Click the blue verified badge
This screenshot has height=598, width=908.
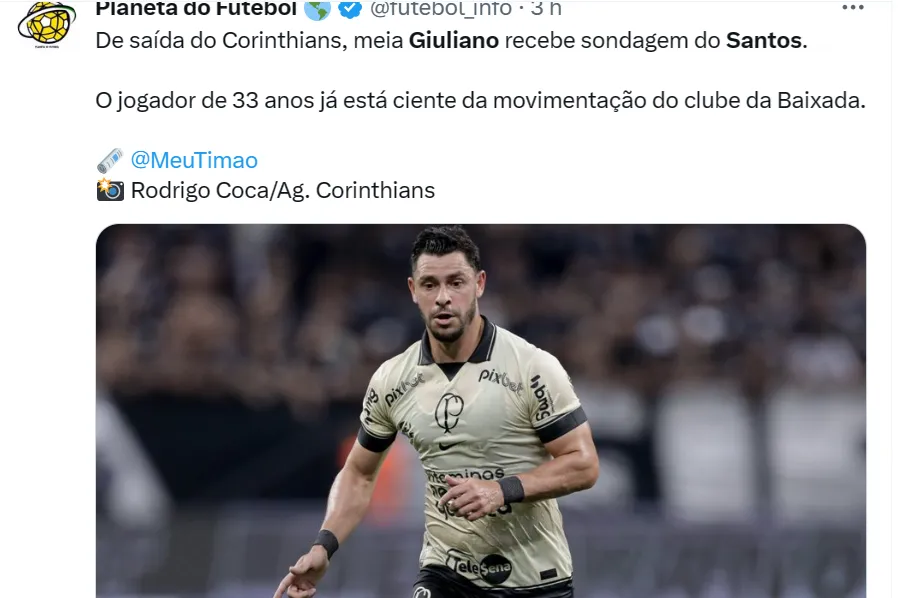pos(350,9)
